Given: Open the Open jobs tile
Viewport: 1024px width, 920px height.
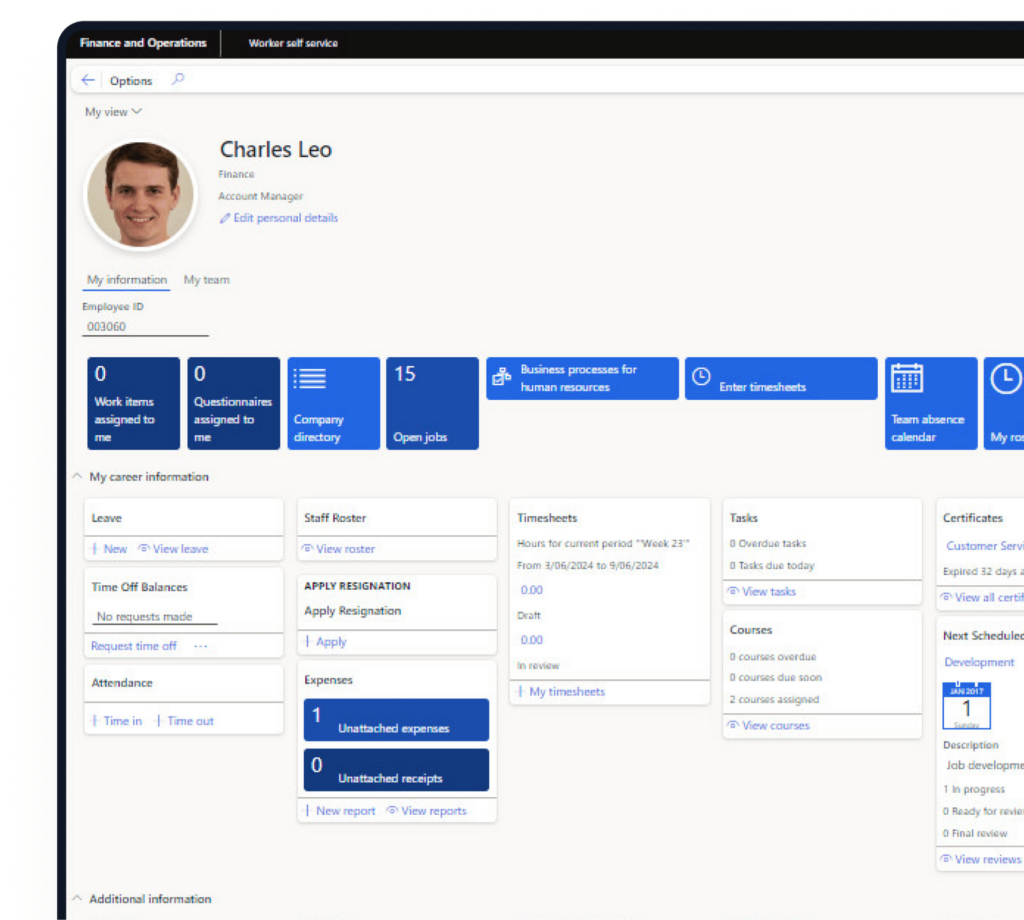Looking at the screenshot, I should (432, 404).
